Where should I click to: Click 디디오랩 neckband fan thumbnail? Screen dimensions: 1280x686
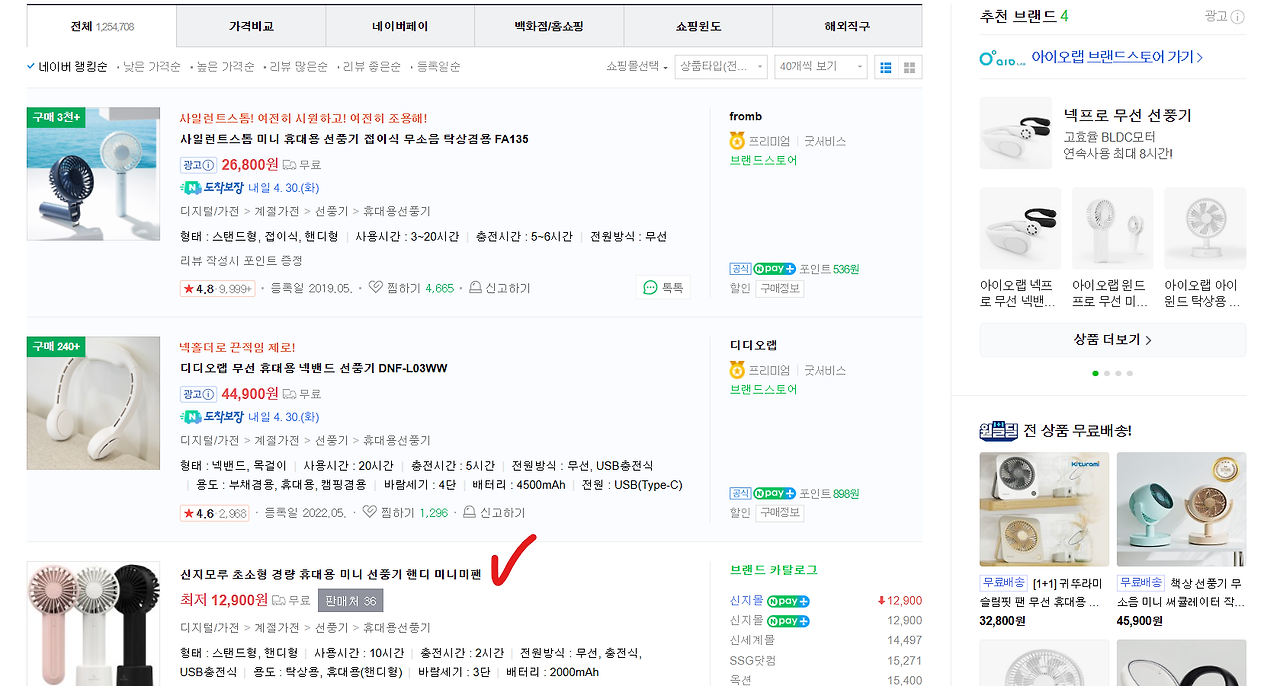(93, 403)
